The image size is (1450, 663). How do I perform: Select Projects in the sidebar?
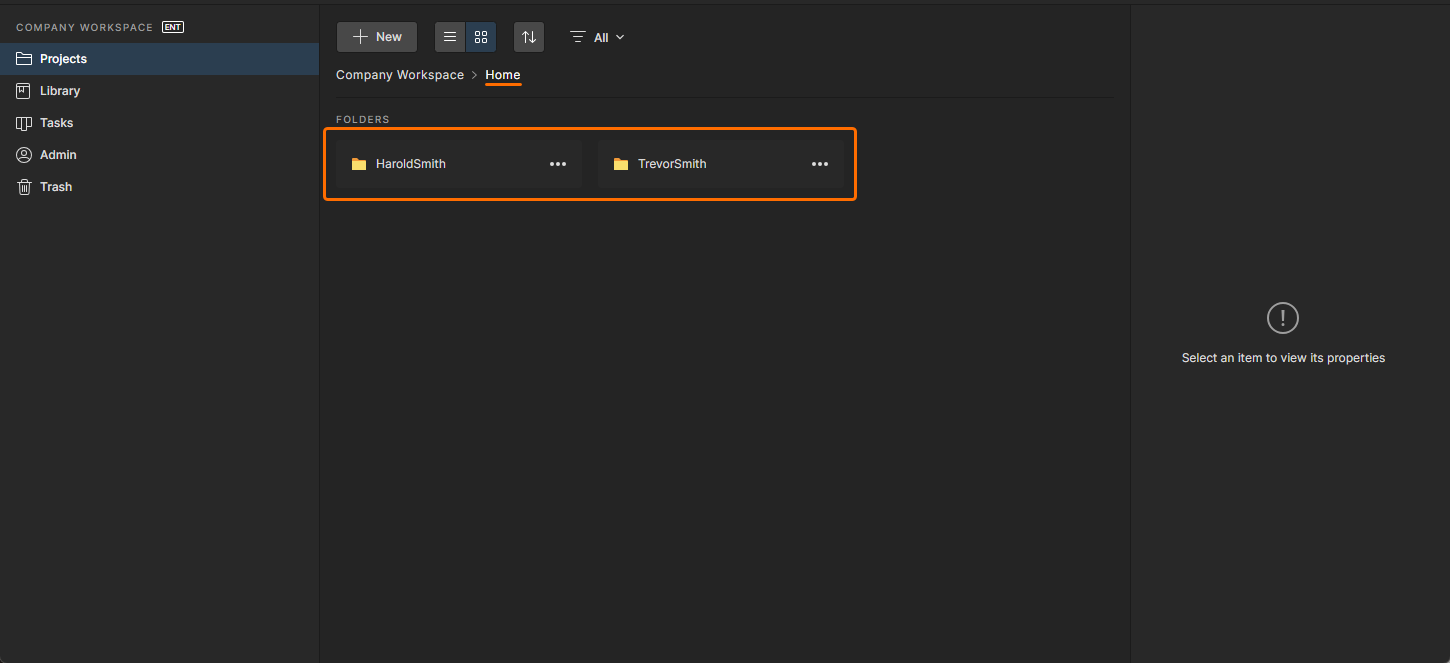(x=160, y=59)
